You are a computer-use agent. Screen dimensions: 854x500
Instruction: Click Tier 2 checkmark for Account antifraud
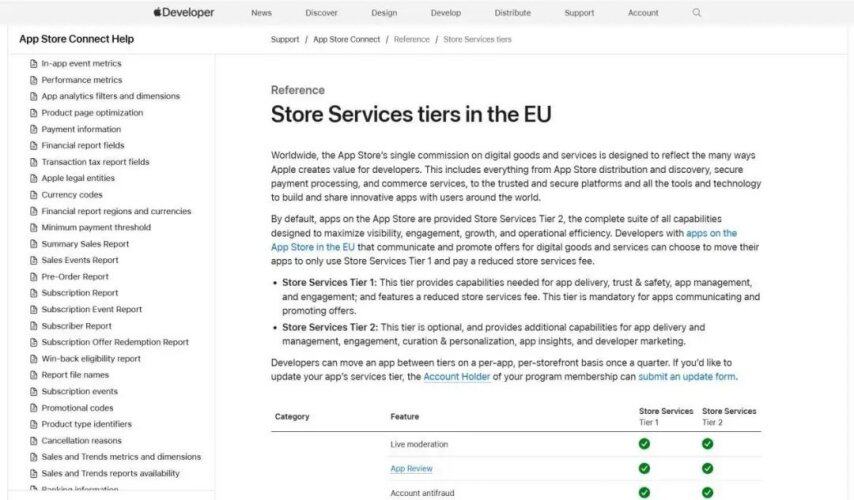707,493
